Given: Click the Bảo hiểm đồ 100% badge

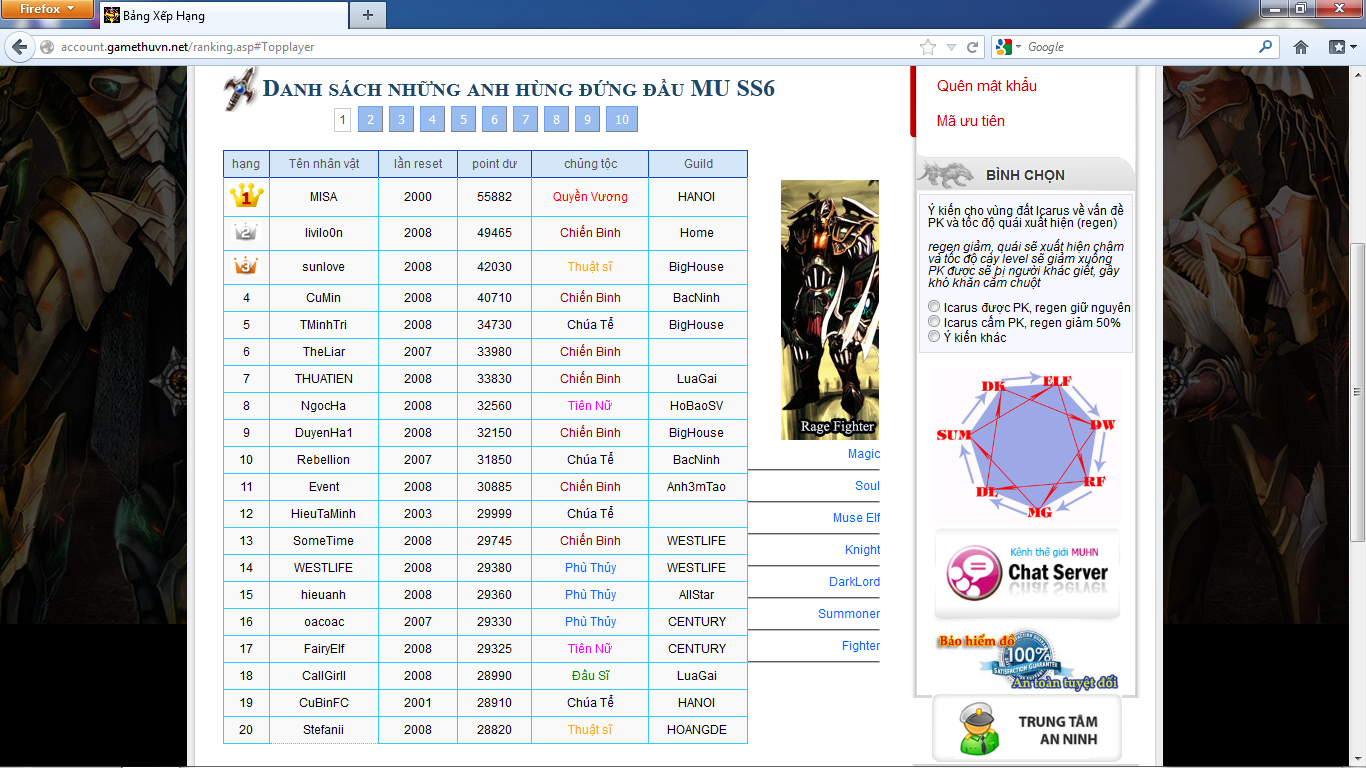Looking at the screenshot, I should [1027, 660].
